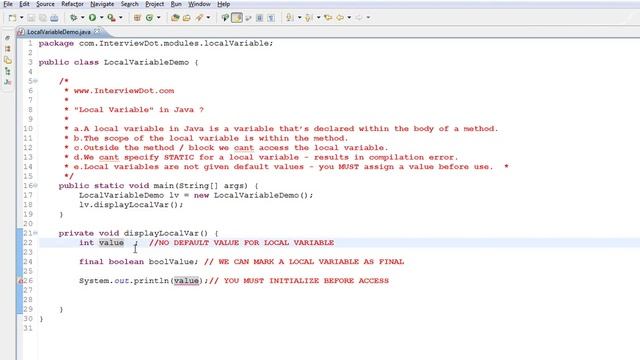Open the Edit menu
Viewport: 640px width, 360px height.
24,4
